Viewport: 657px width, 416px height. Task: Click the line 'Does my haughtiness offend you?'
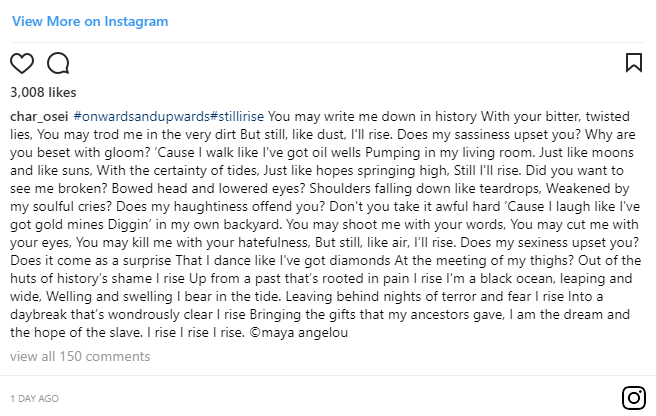pyautogui.click(x=220, y=207)
